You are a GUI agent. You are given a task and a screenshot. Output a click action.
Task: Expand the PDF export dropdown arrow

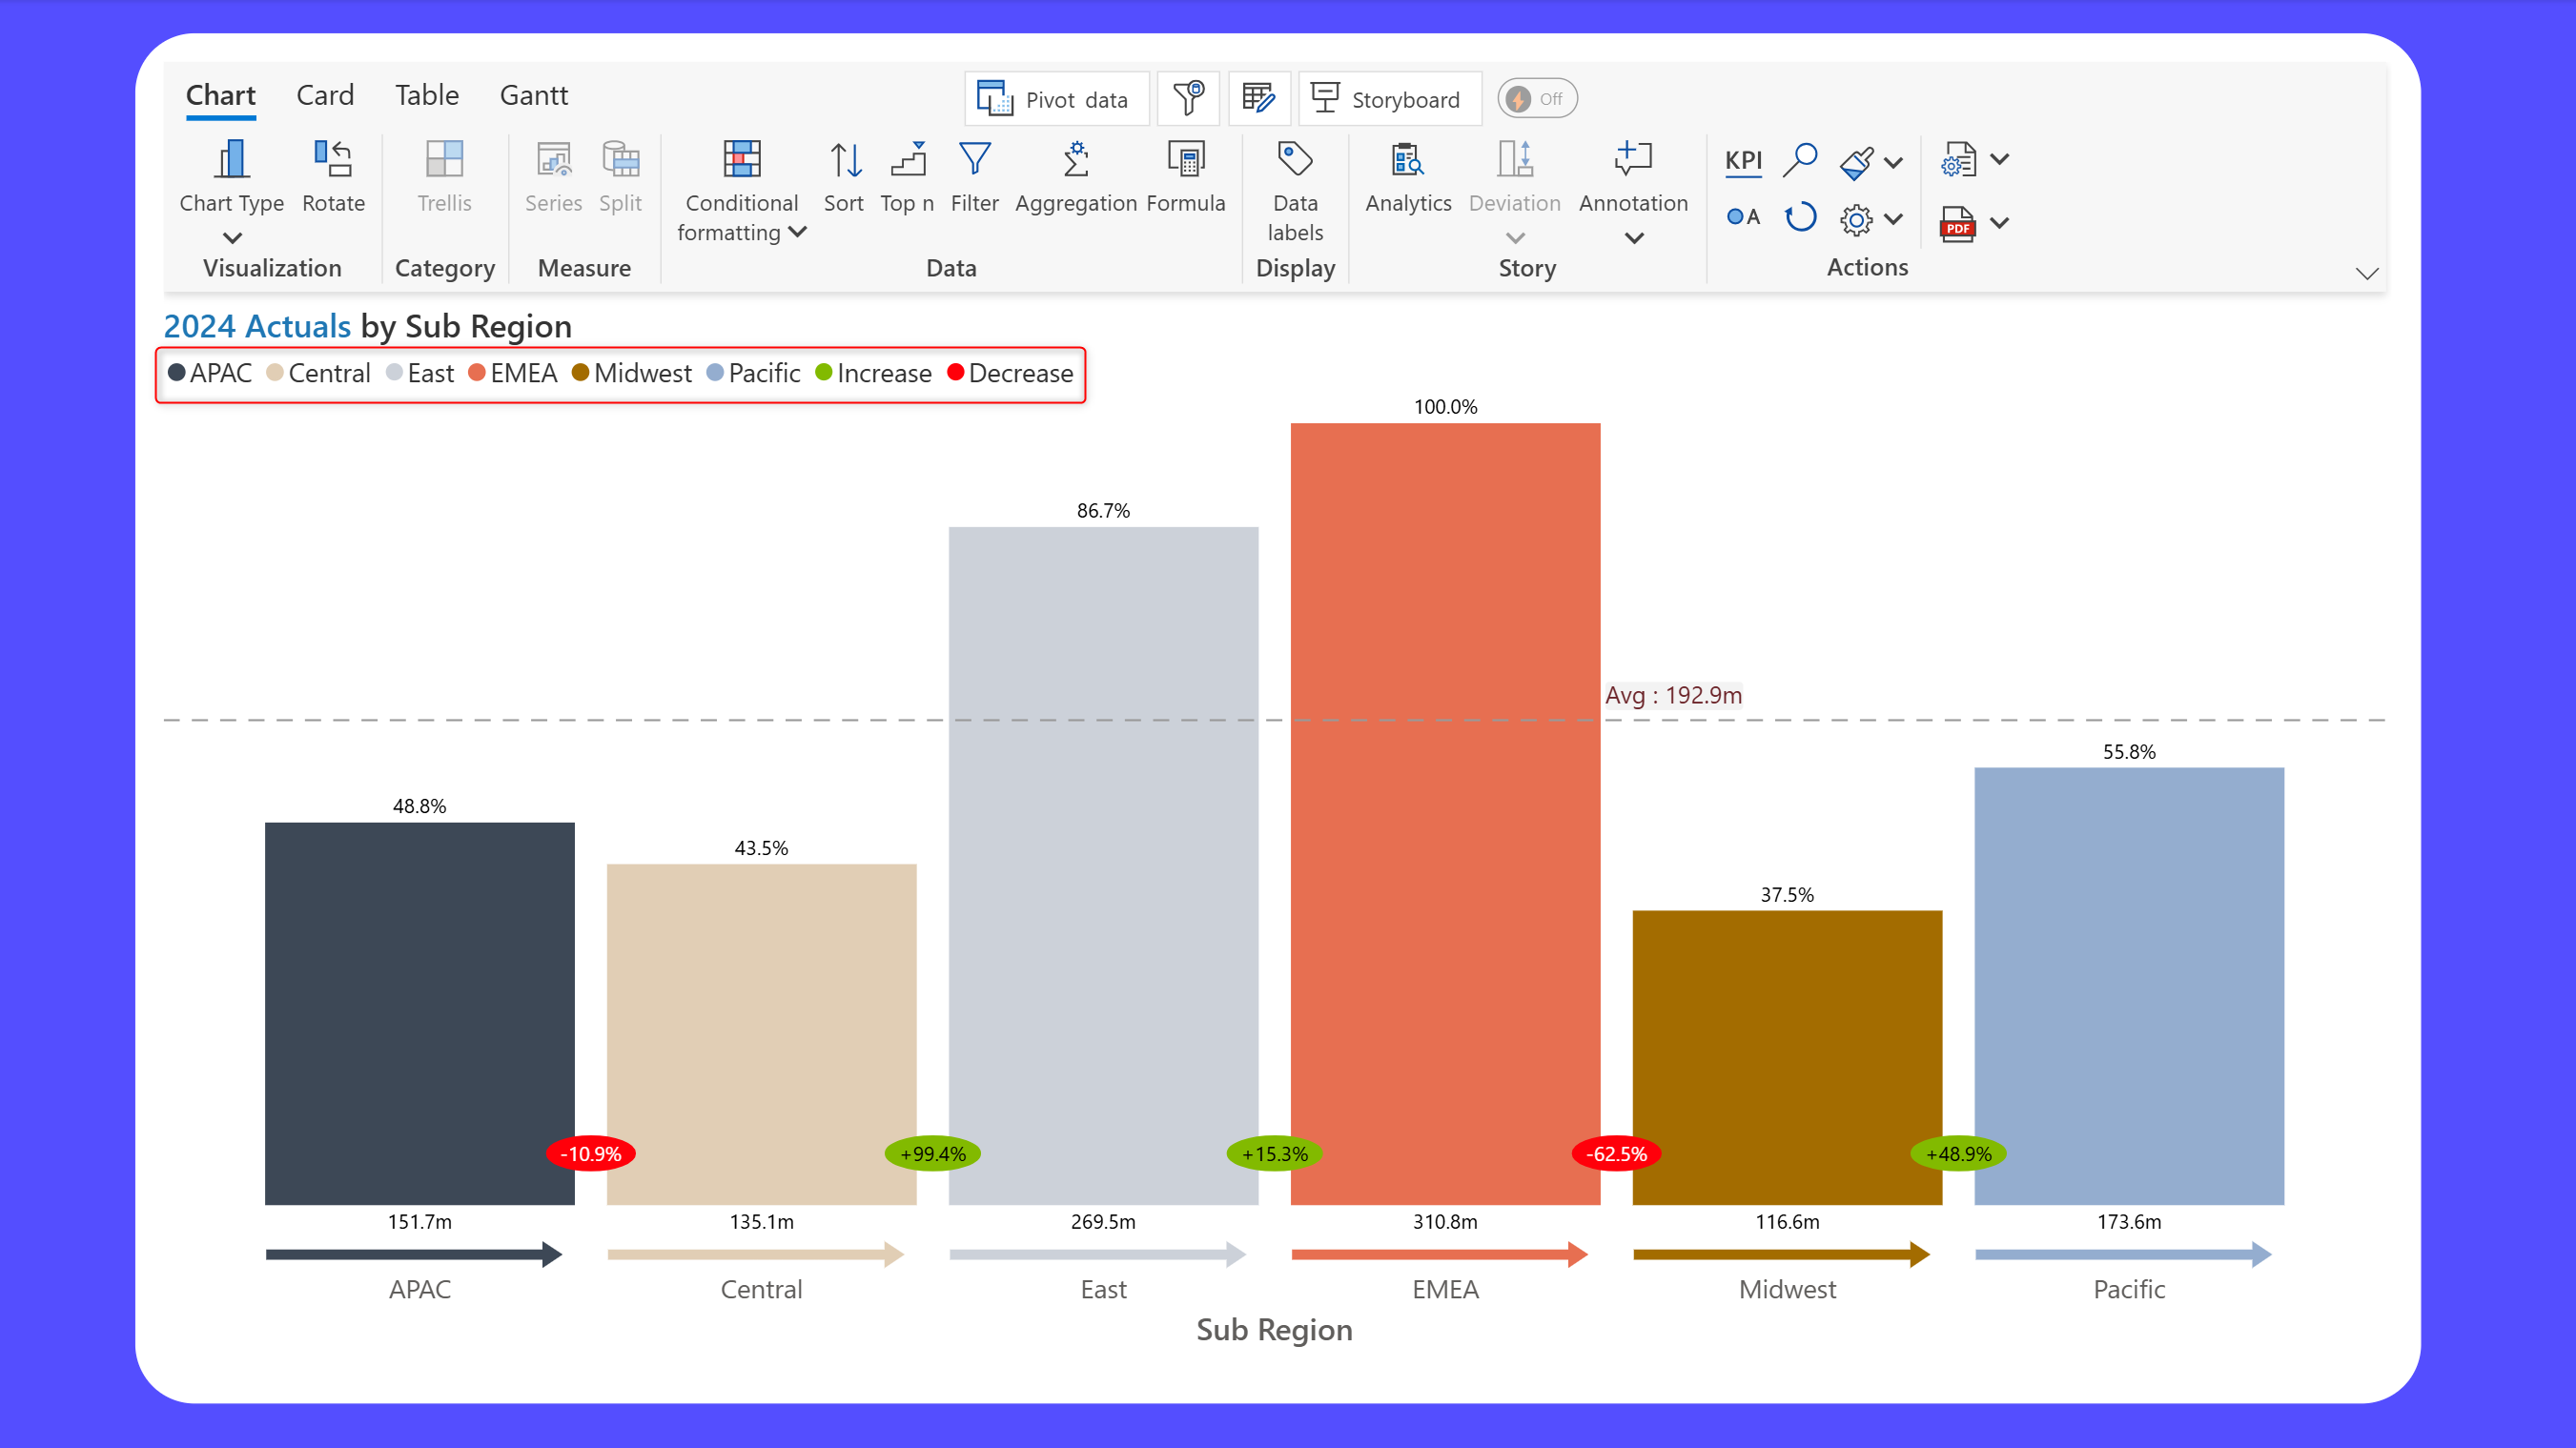pos(1999,223)
